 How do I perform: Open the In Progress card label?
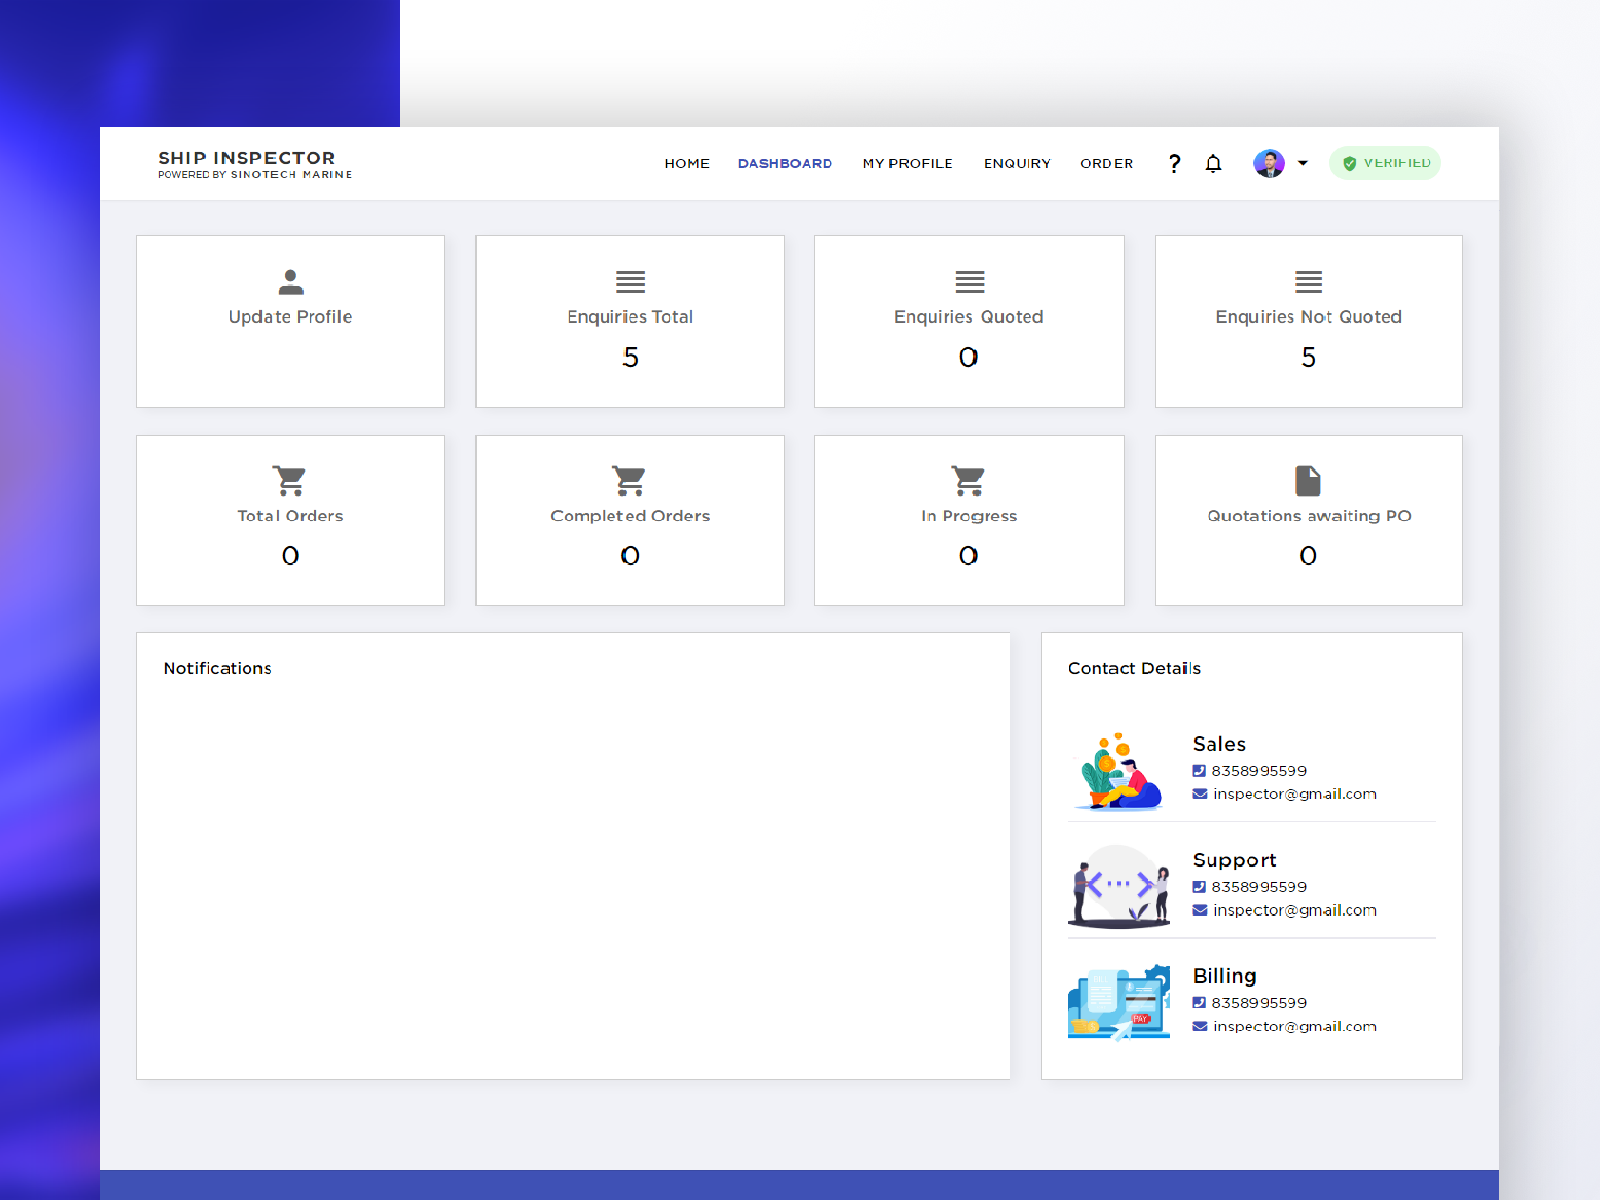[x=969, y=516]
